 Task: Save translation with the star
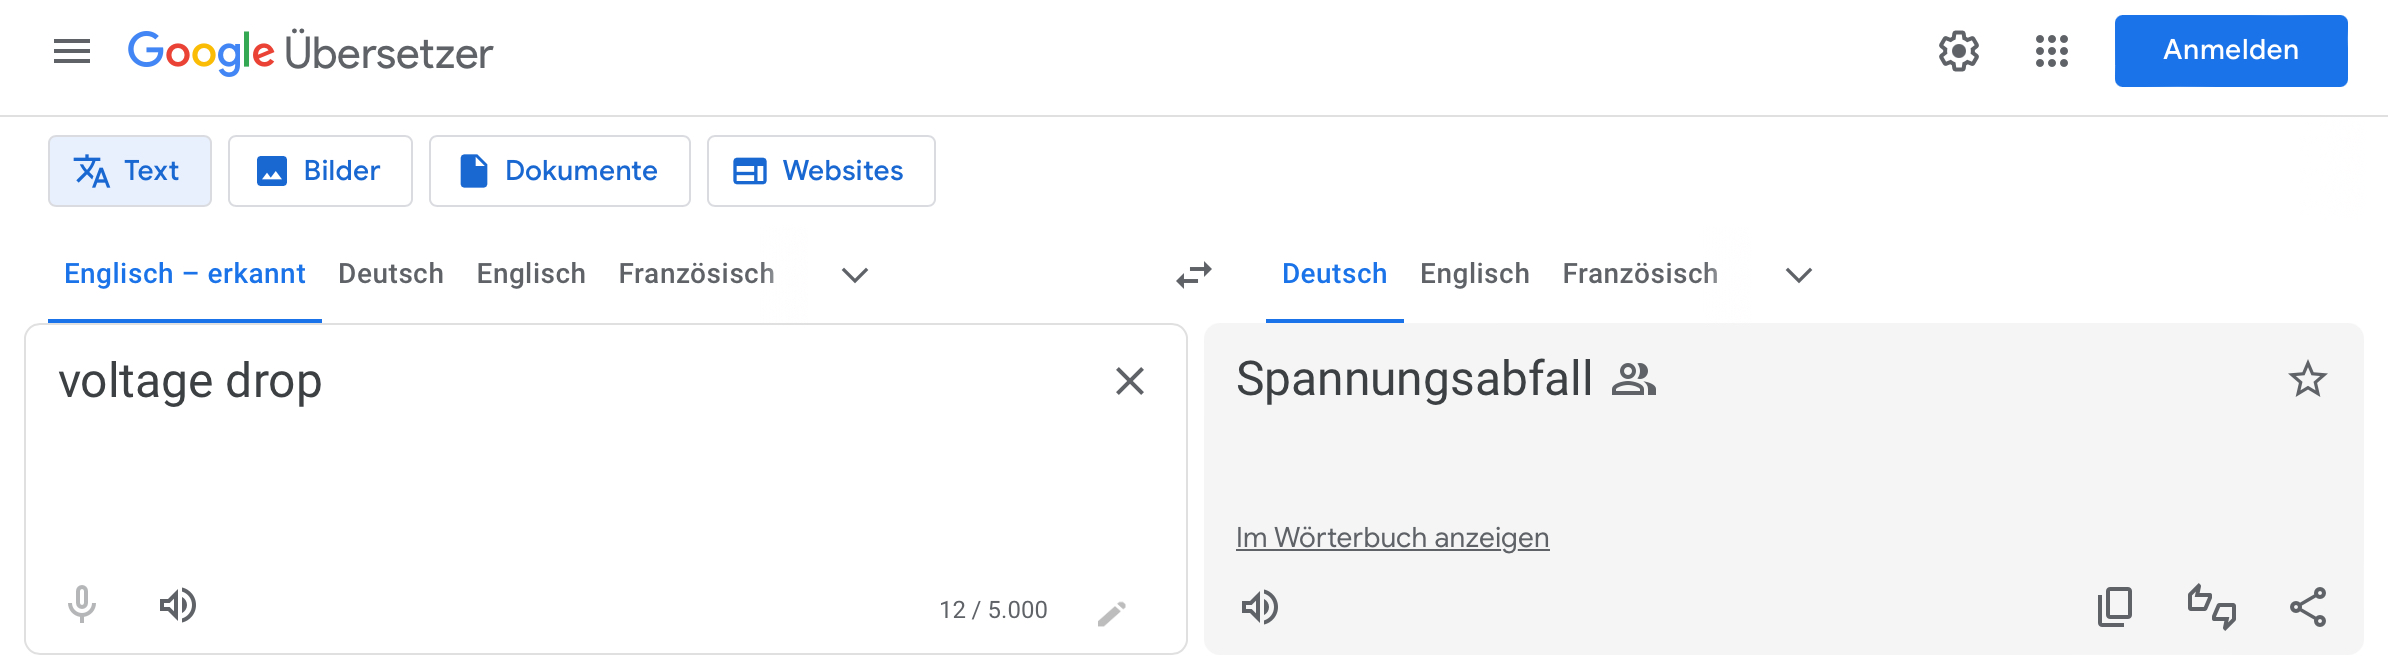coord(2308,380)
